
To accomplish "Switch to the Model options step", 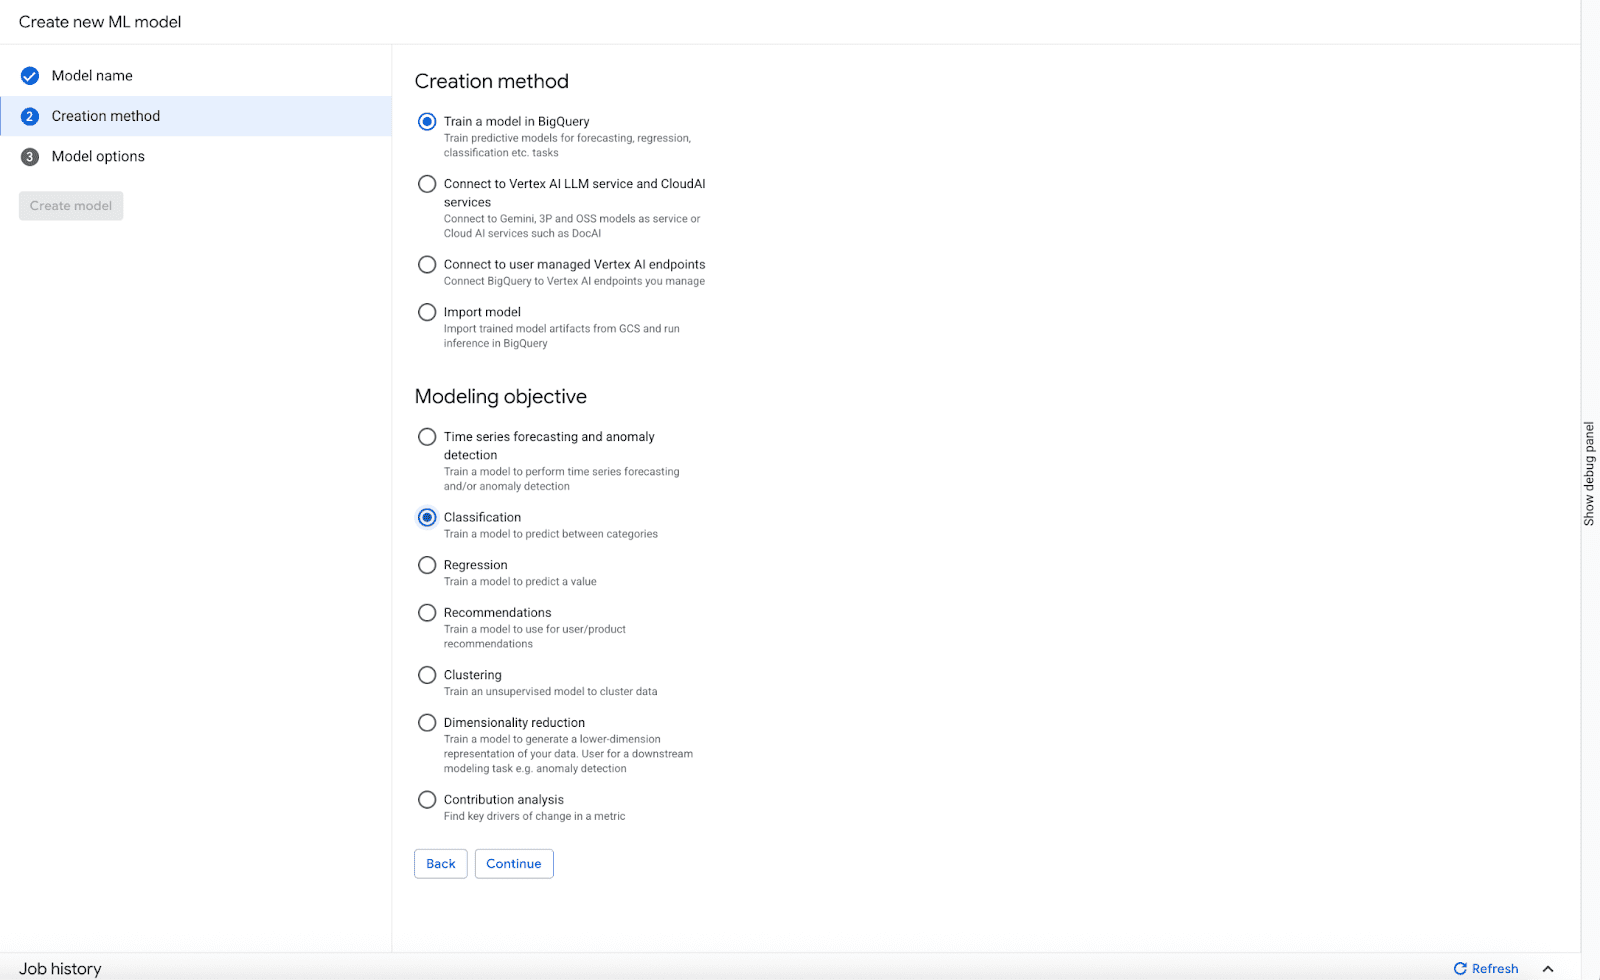I will click(98, 156).
